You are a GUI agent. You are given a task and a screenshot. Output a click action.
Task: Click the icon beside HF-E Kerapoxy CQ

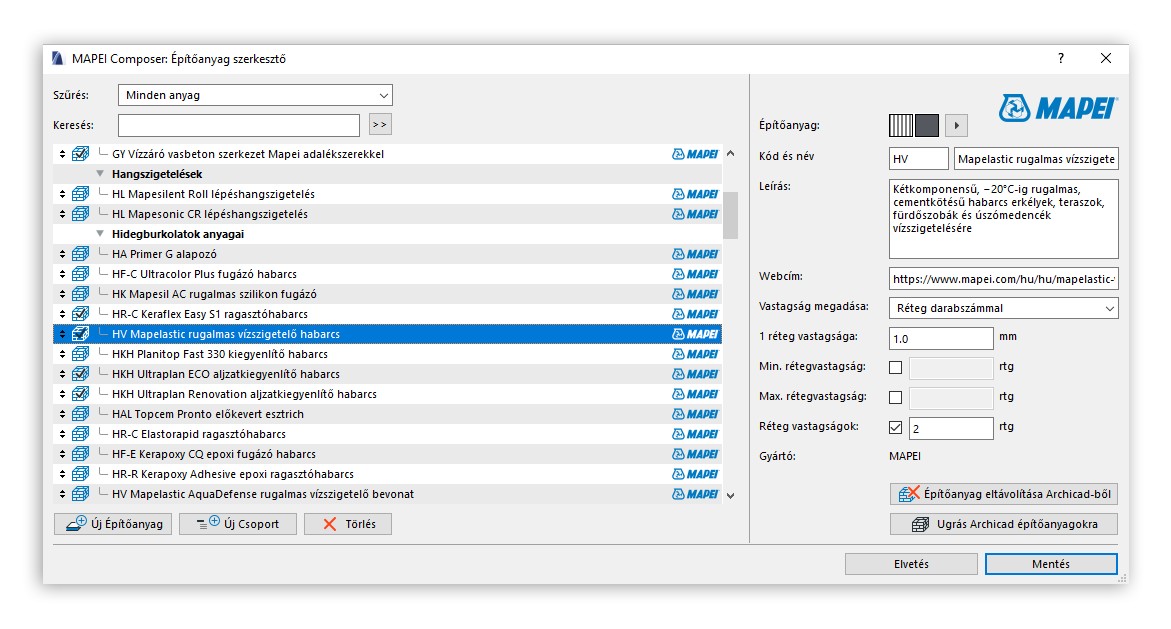click(x=80, y=454)
